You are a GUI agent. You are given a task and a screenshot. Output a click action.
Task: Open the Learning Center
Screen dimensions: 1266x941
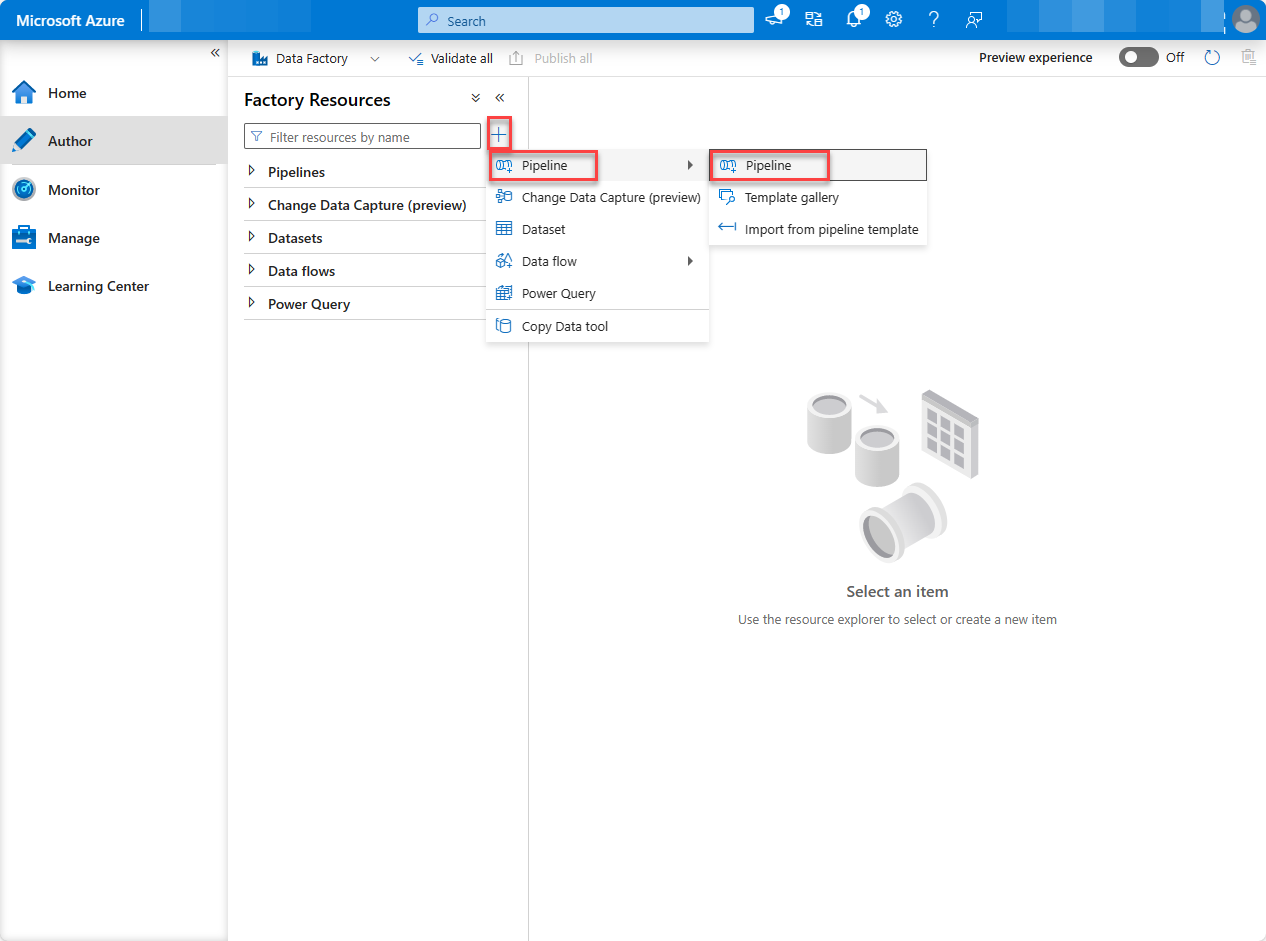(97, 285)
